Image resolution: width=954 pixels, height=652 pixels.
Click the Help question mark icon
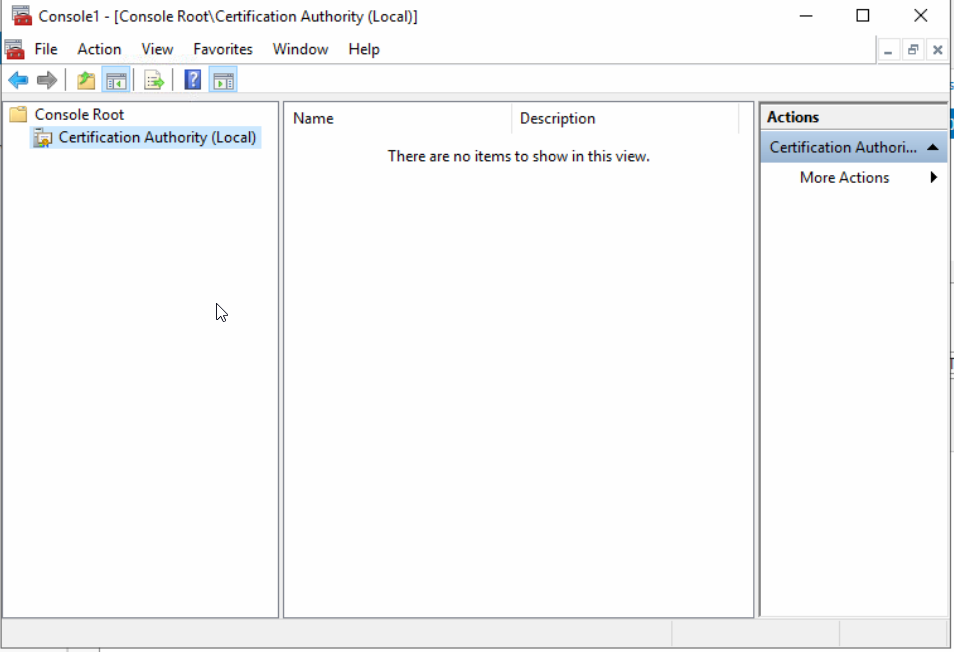click(x=192, y=79)
